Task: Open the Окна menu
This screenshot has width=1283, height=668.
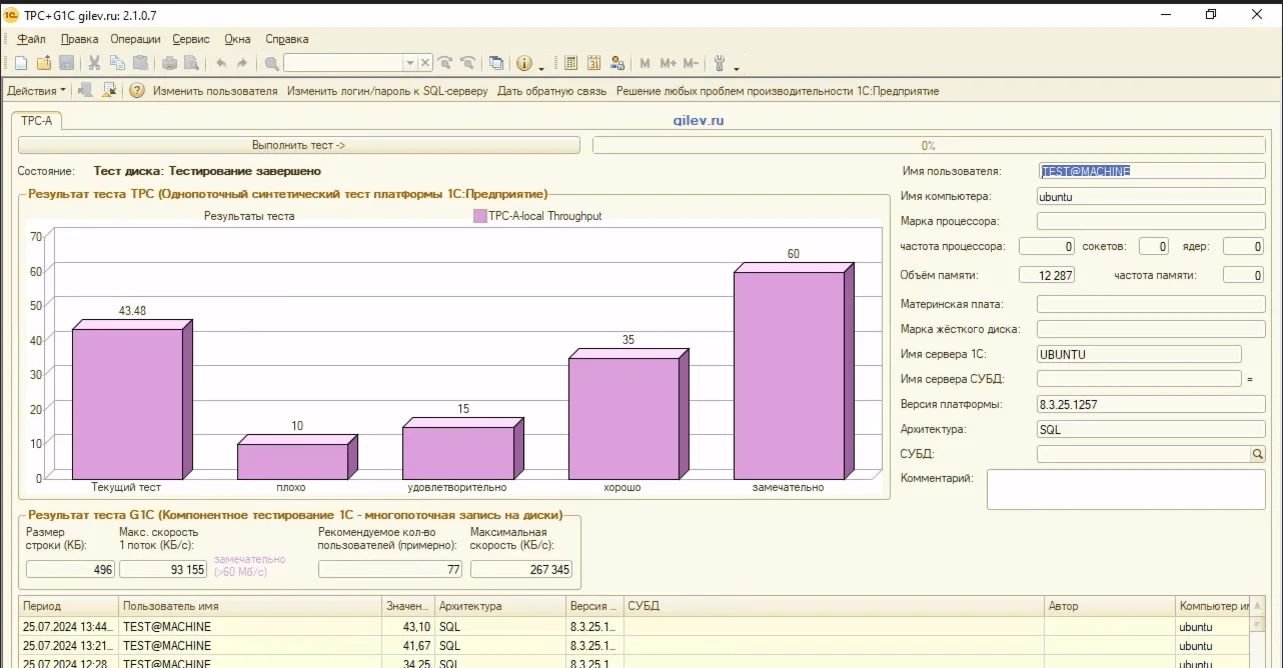Action: coord(237,39)
